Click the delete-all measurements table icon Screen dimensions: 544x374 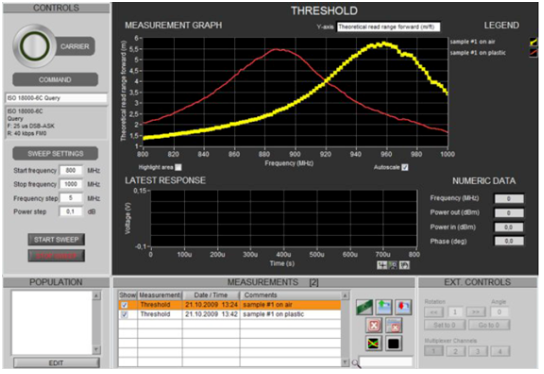(394, 325)
